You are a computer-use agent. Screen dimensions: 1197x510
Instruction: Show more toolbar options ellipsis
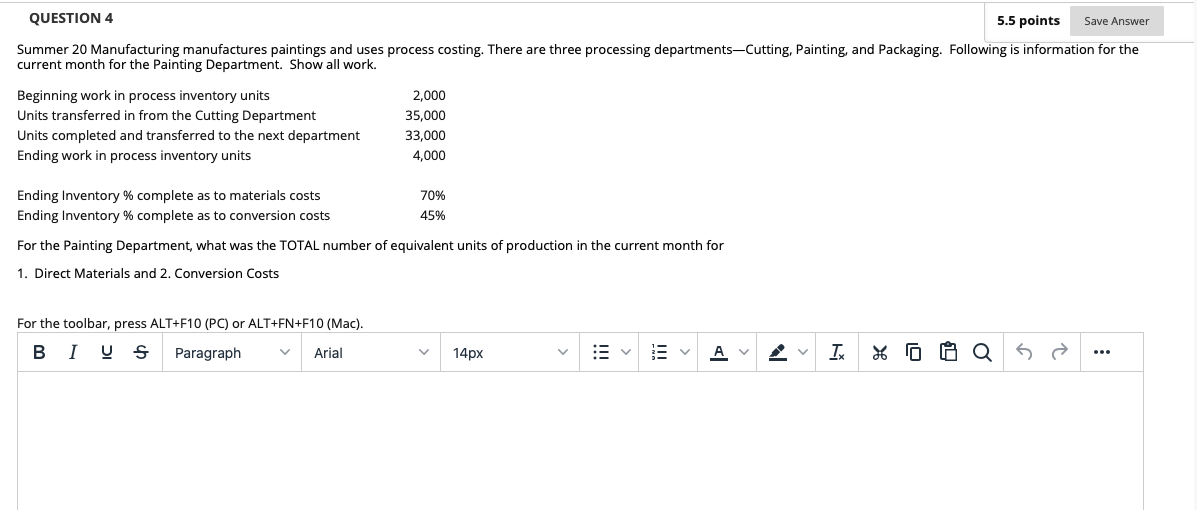[1101, 353]
